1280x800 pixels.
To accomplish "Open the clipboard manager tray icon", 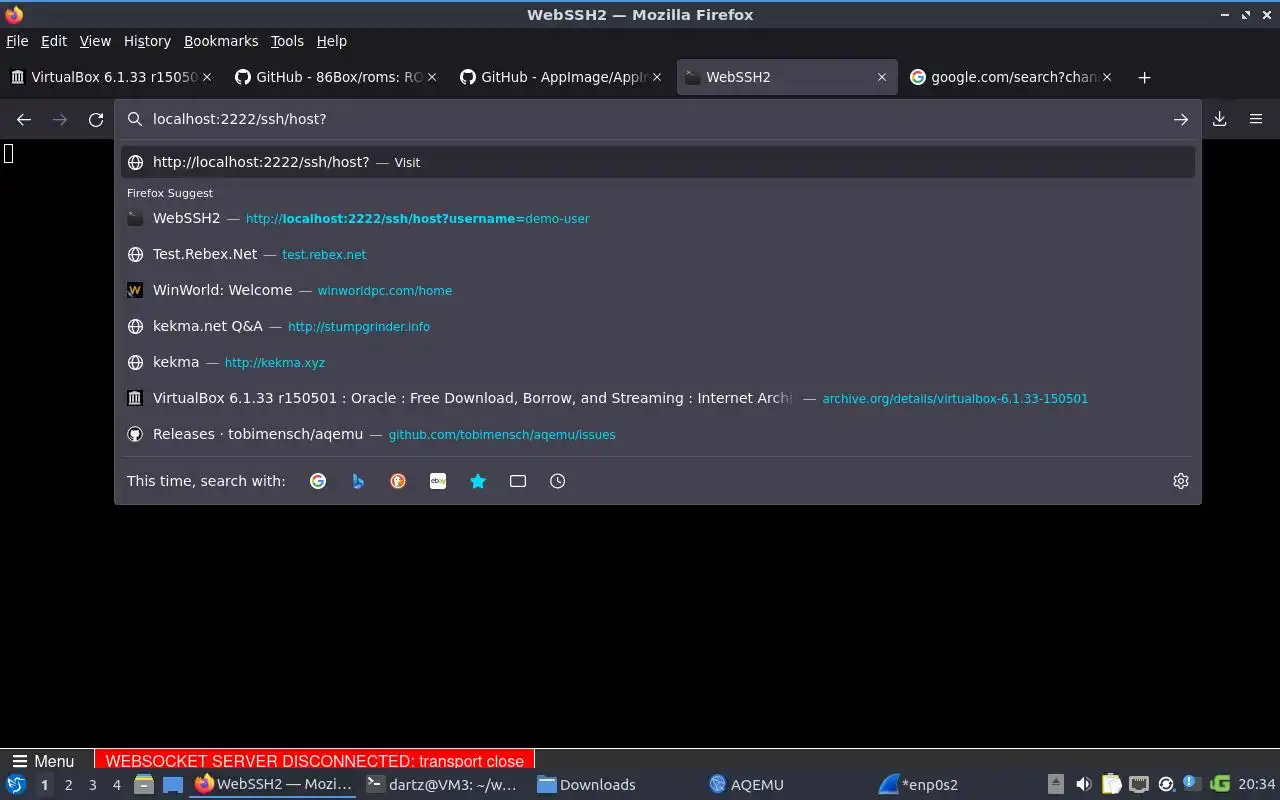I will click(1111, 785).
